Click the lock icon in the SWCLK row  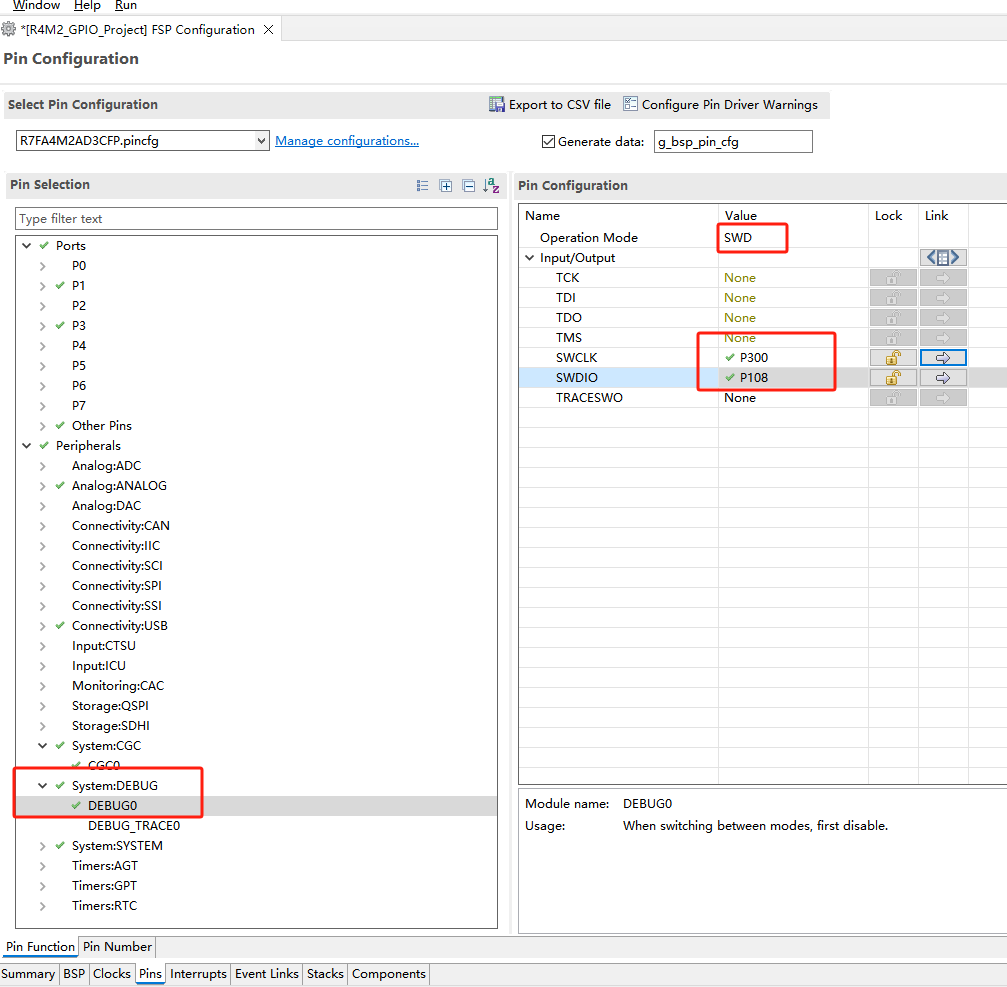(x=893, y=358)
